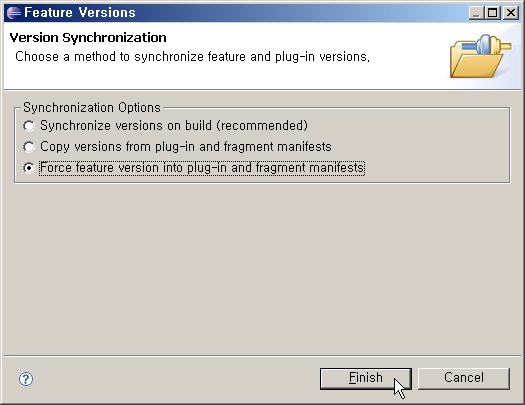The width and height of the screenshot is (525, 405).
Task: Choose Copy versions from plug-in radio button
Action: click(29, 147)
